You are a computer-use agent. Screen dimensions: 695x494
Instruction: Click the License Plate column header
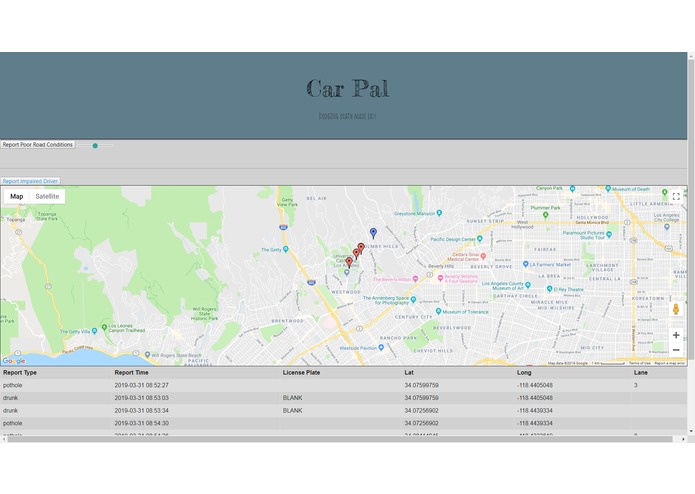coord(301,373)
